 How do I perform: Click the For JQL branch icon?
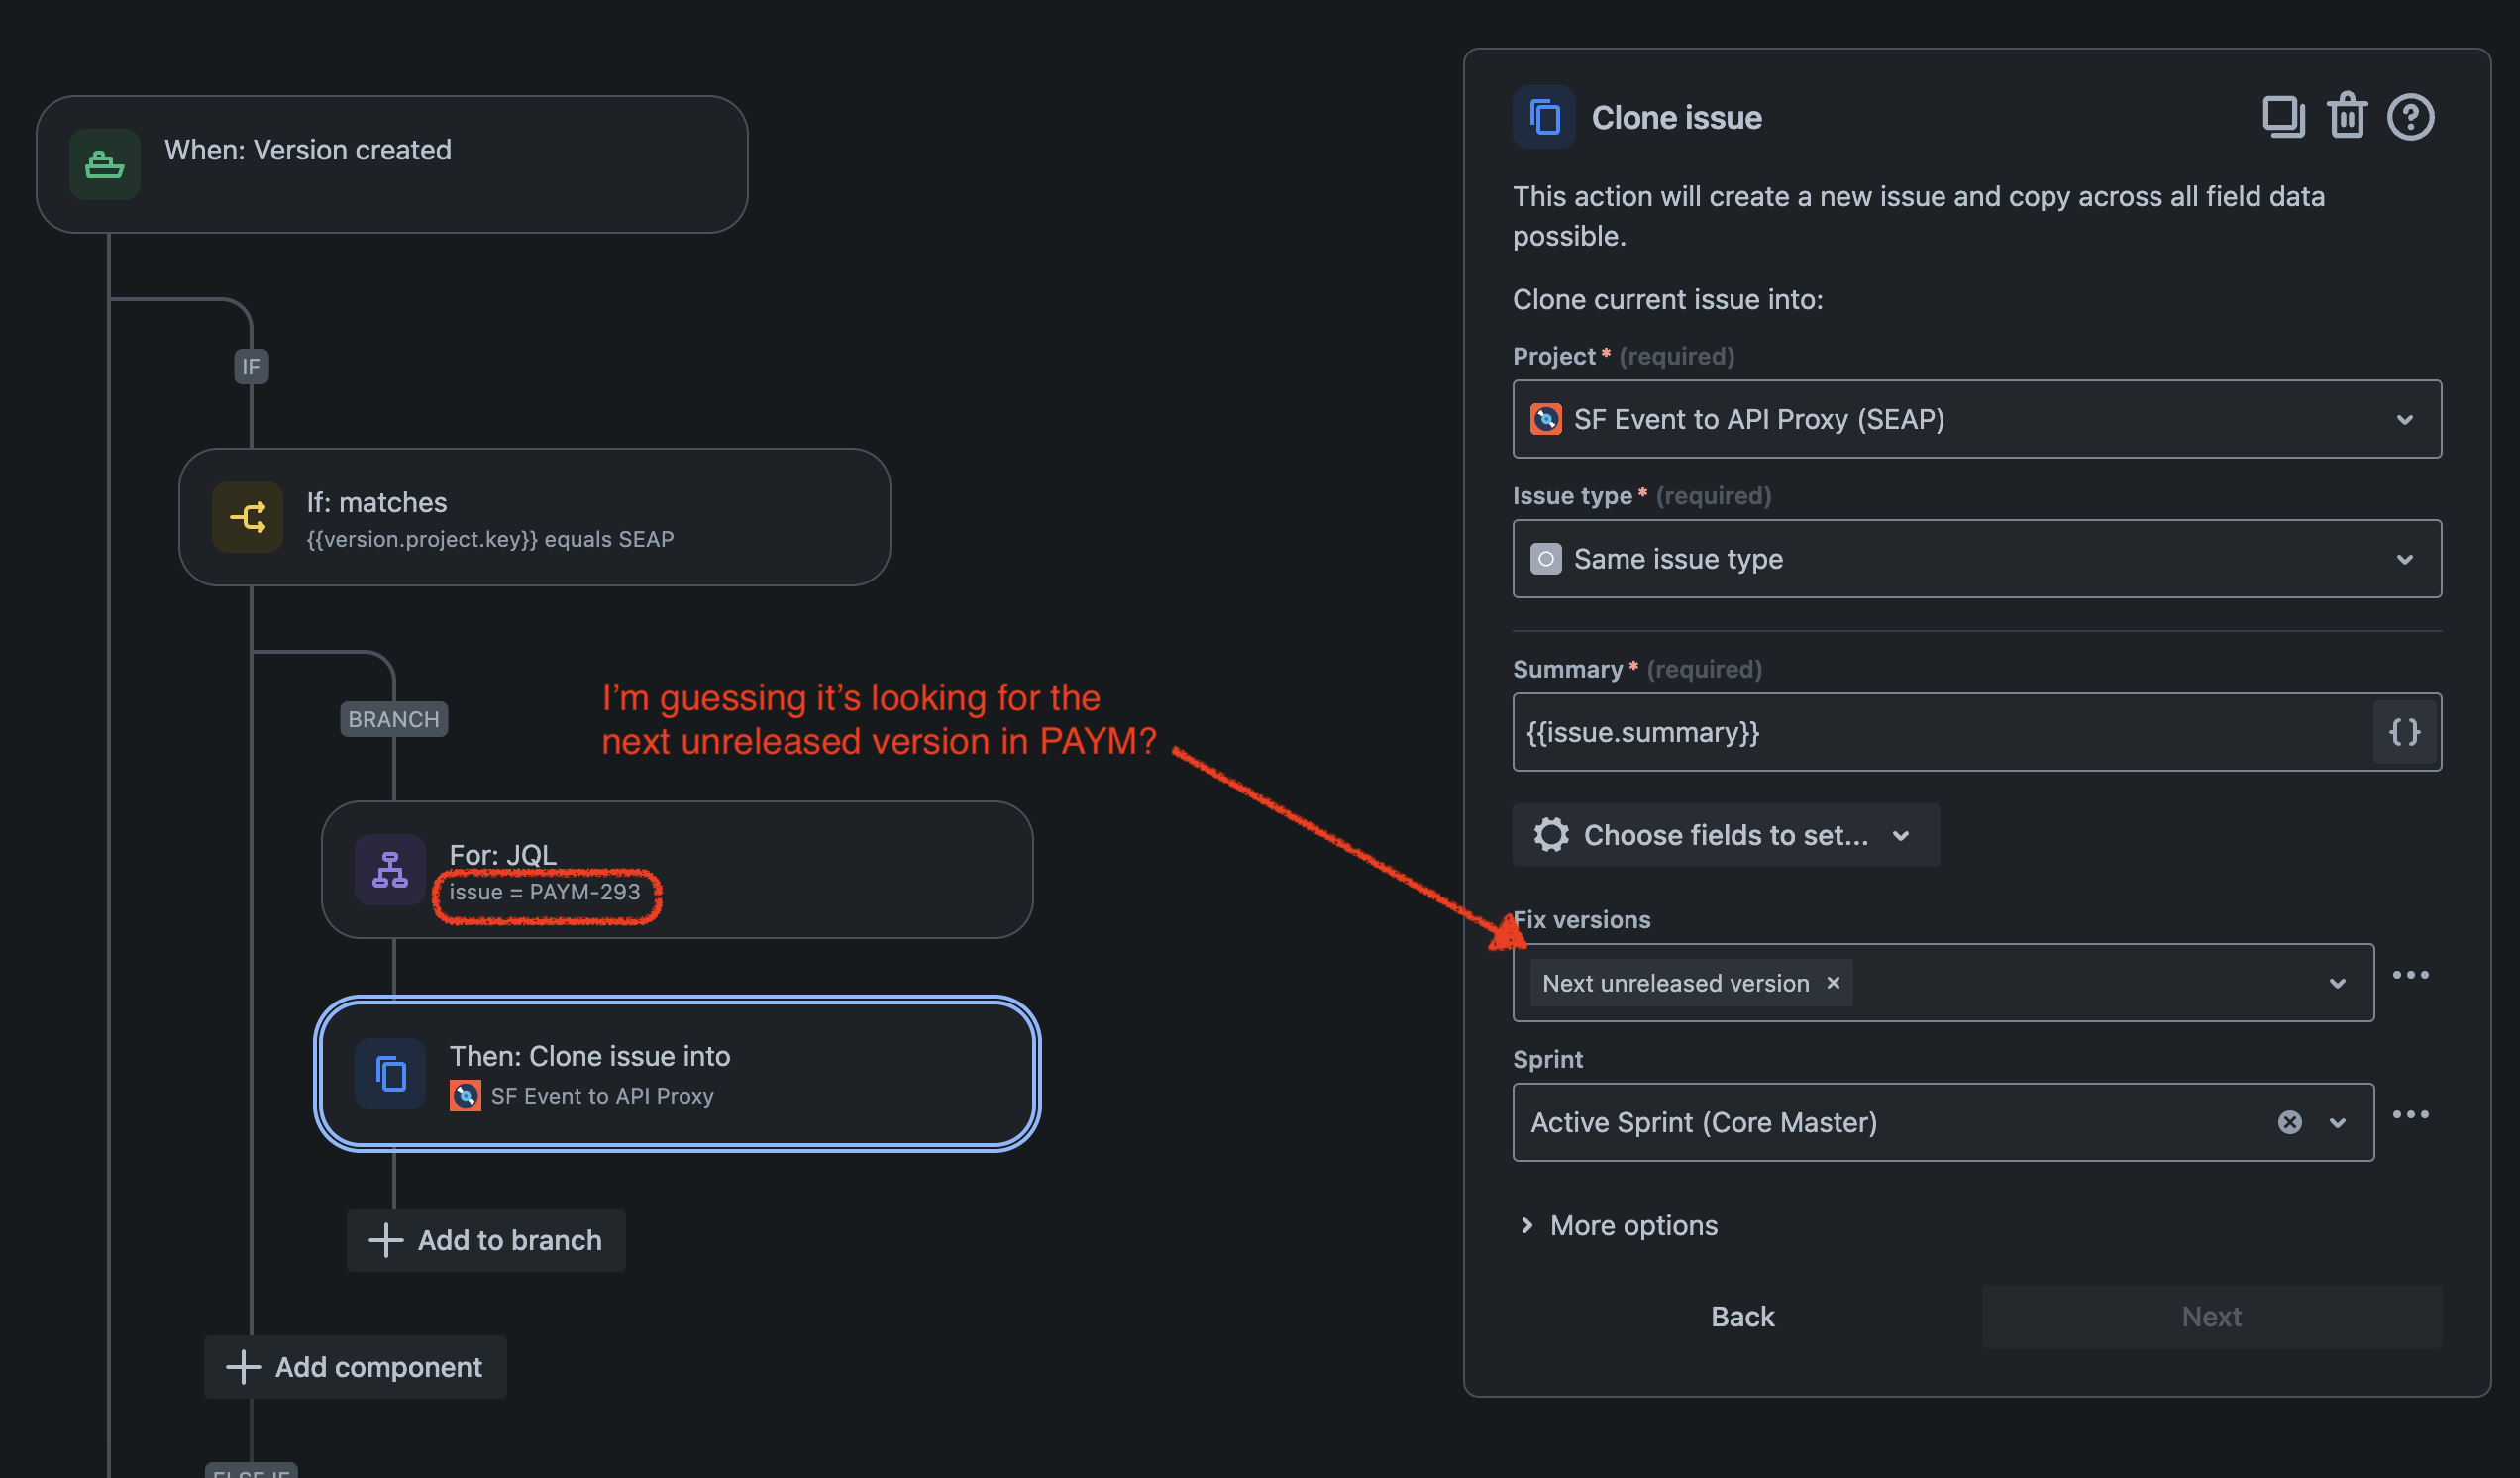[390, 870]
